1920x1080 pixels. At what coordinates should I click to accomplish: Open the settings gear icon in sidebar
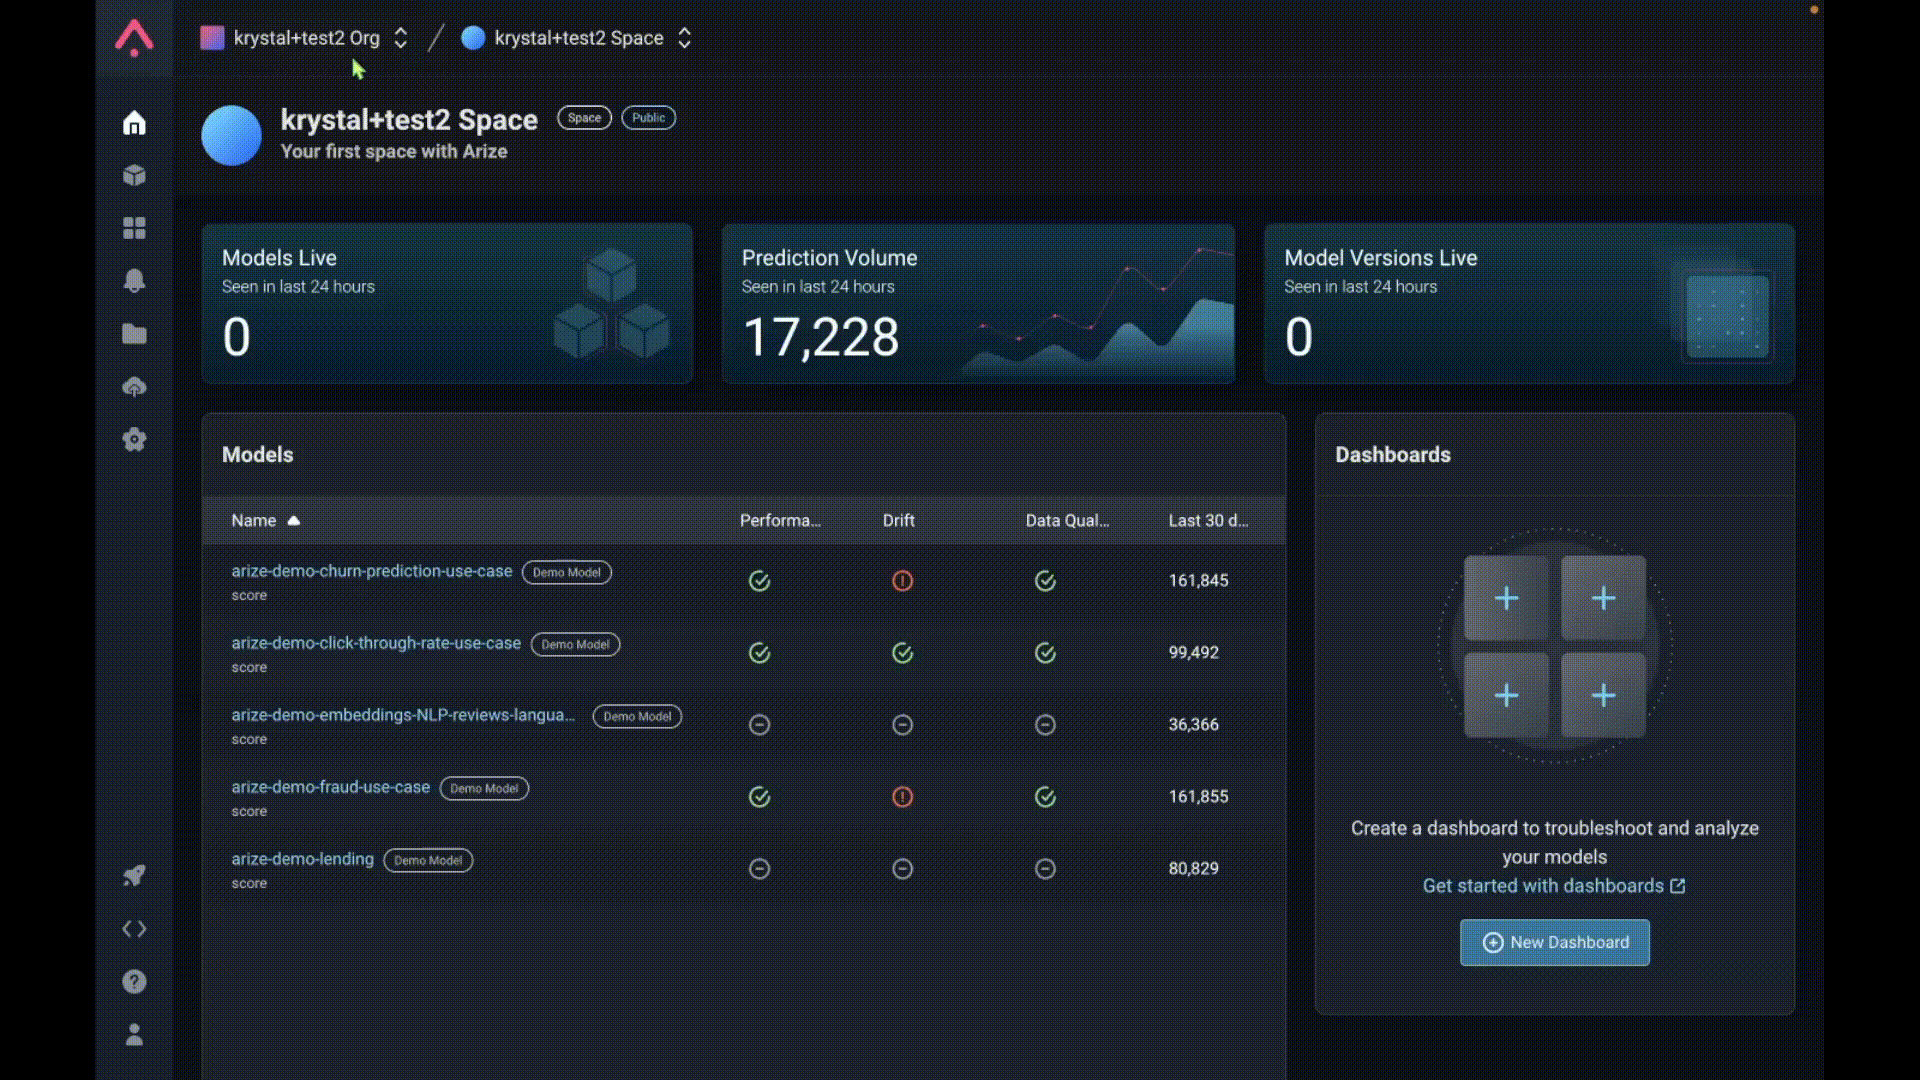tap(134, 440)
